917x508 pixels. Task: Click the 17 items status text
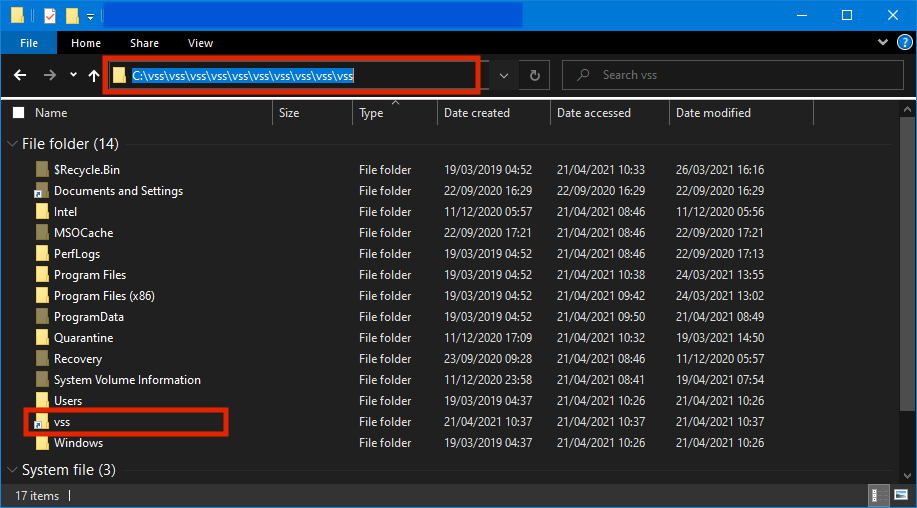(x=37, y=496)
